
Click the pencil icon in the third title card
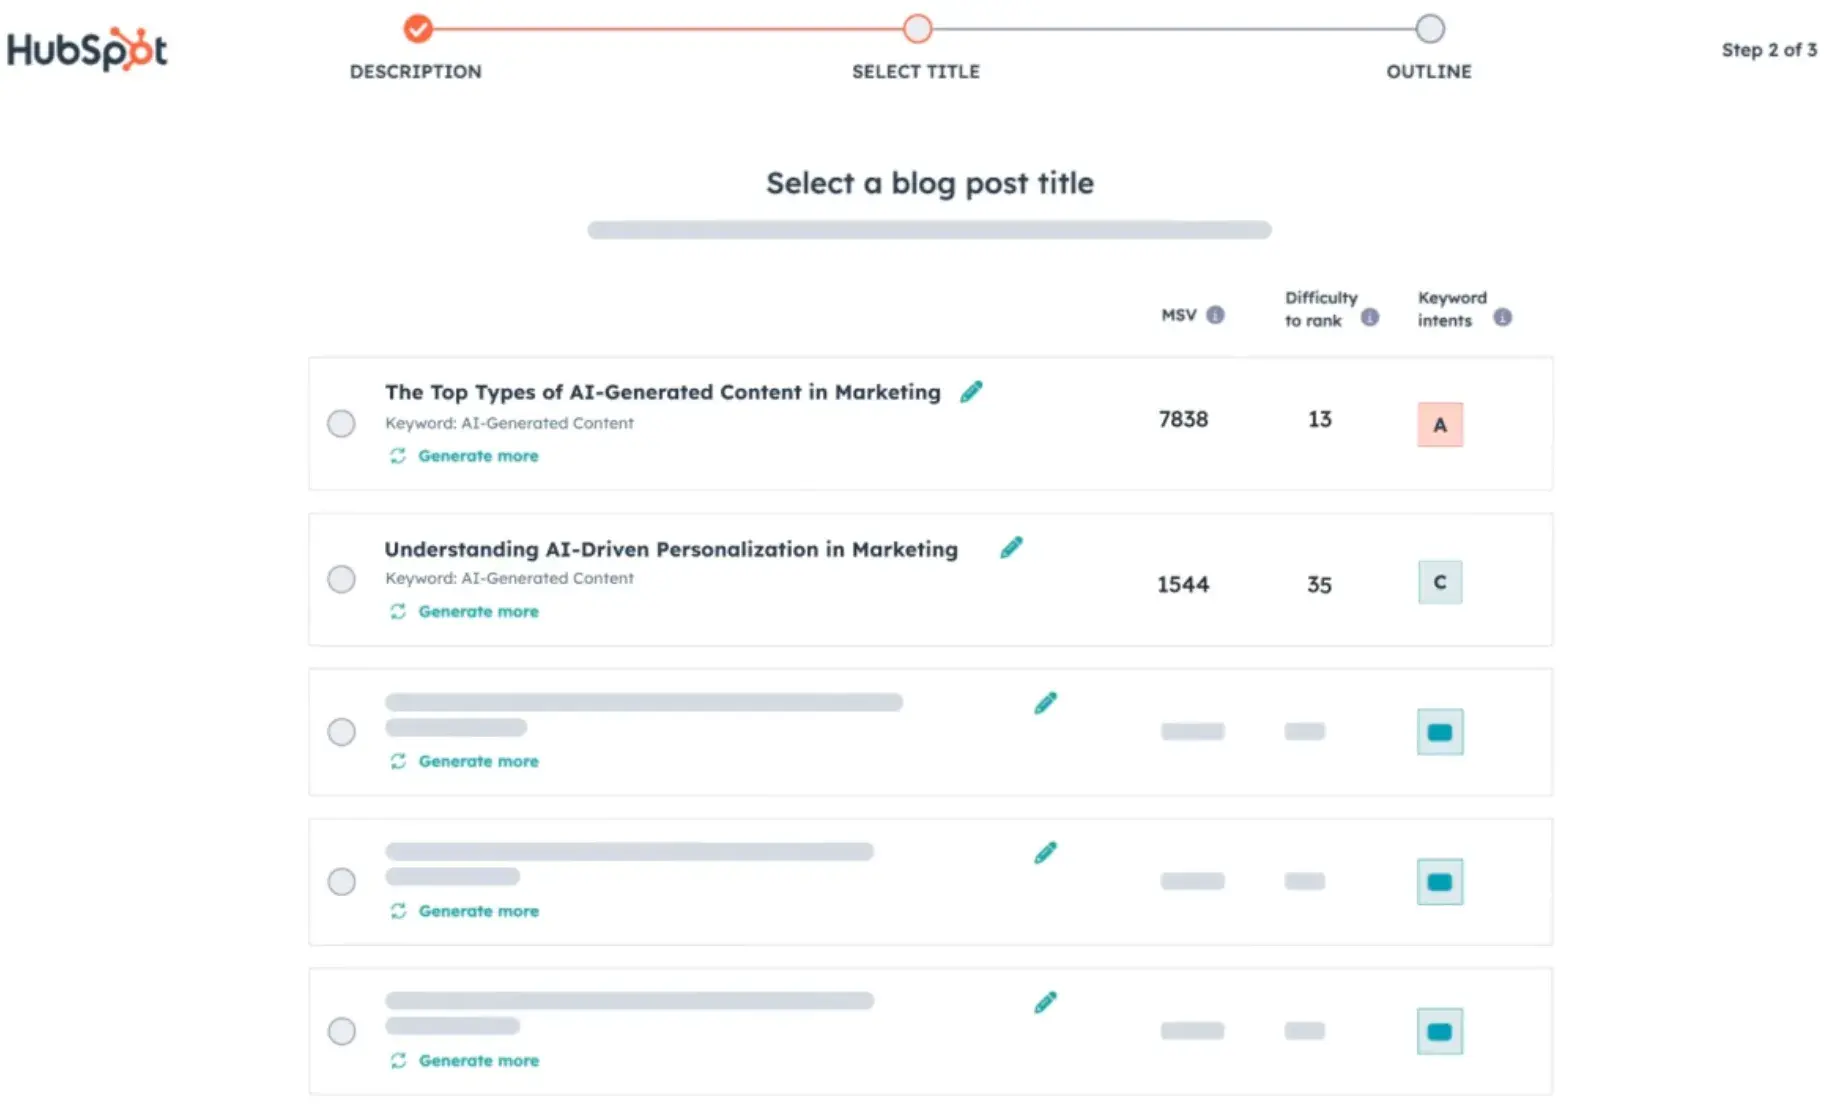pyautogui.click(x=1045, y=703)
